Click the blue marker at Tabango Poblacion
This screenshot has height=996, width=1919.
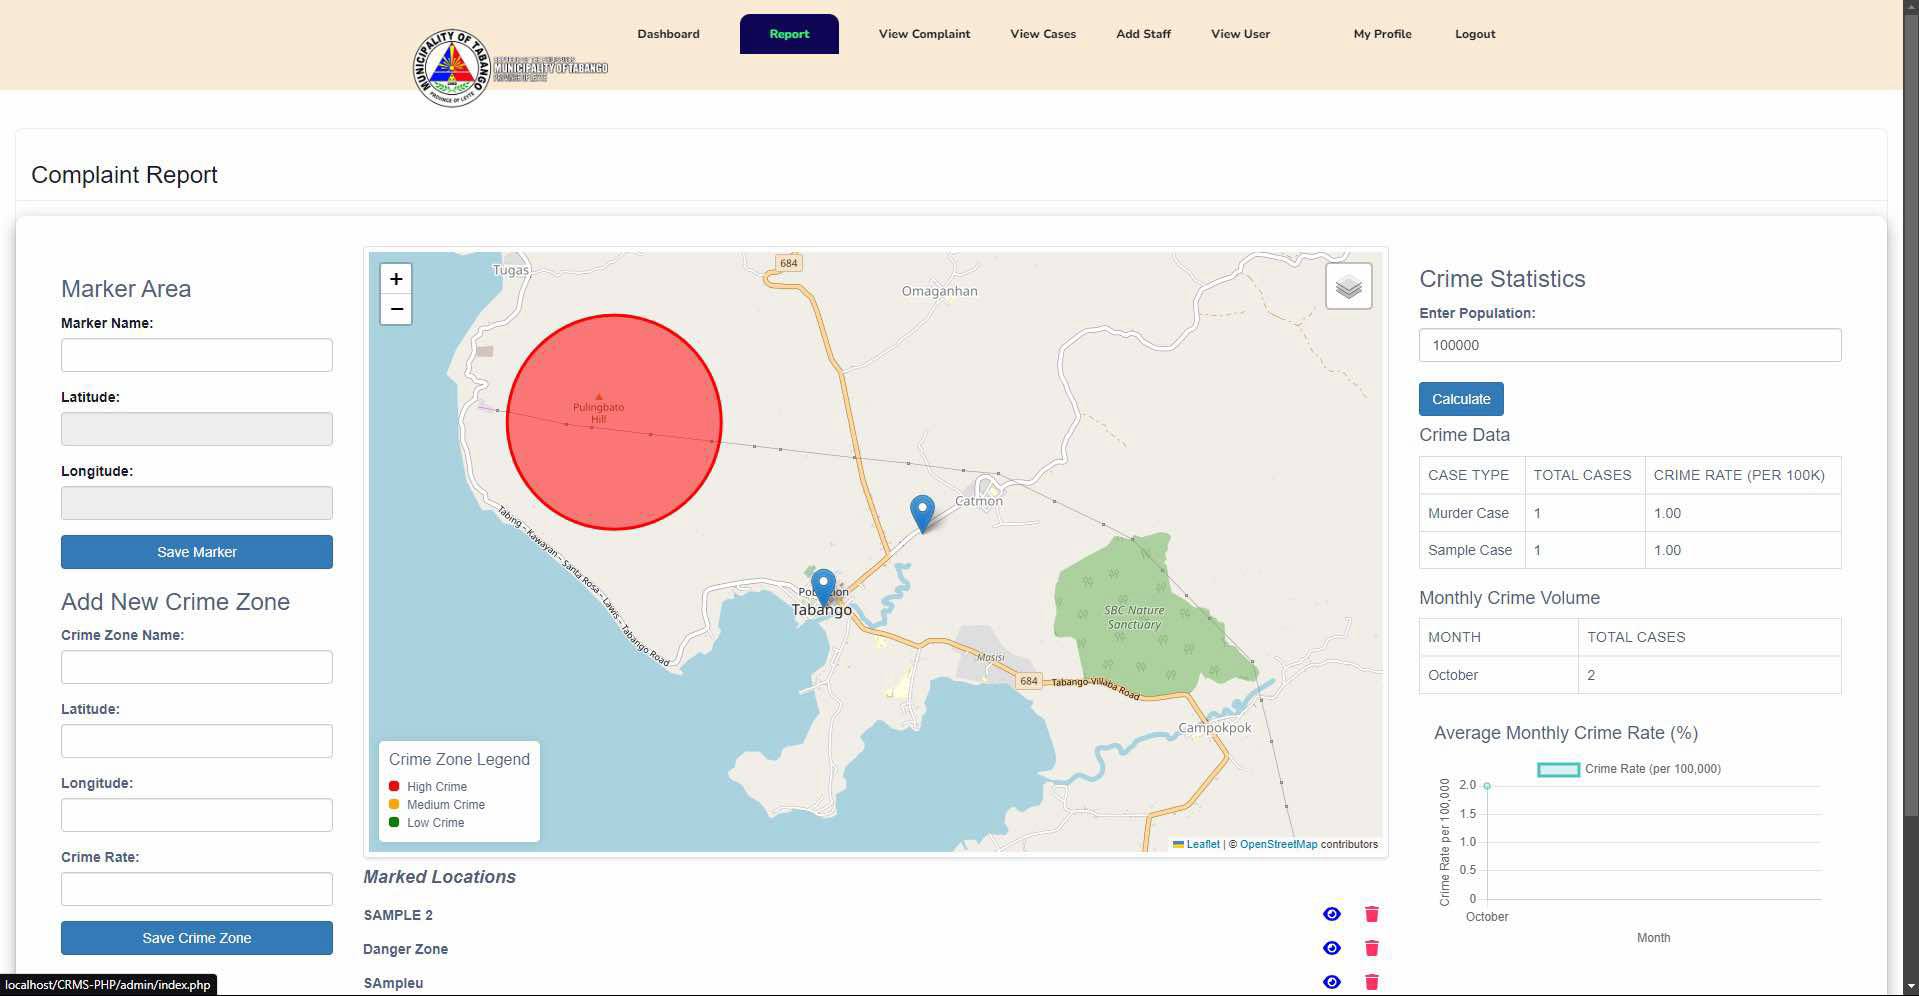pos(823,588)
